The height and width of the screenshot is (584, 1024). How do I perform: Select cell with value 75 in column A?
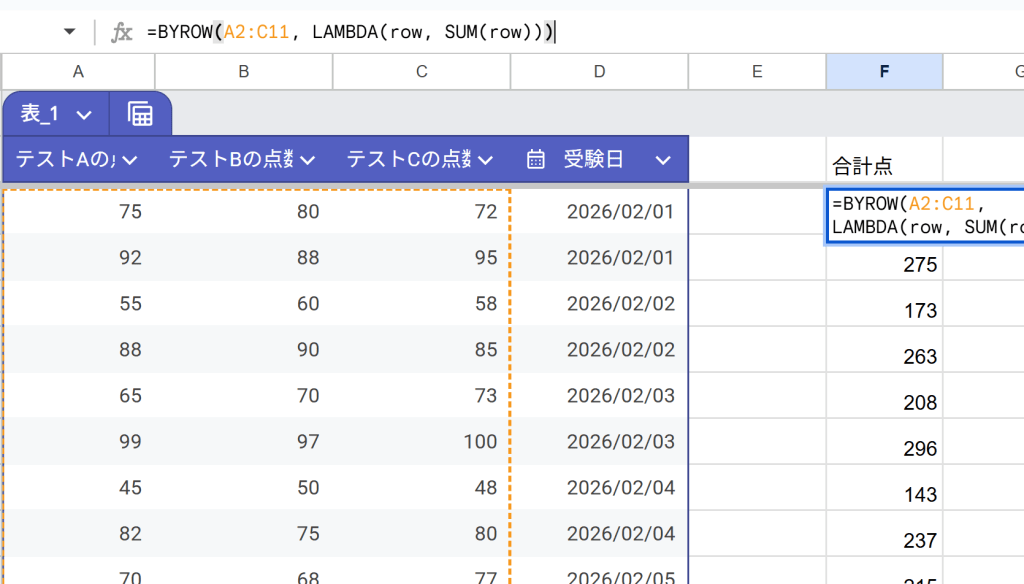point(79,212)
